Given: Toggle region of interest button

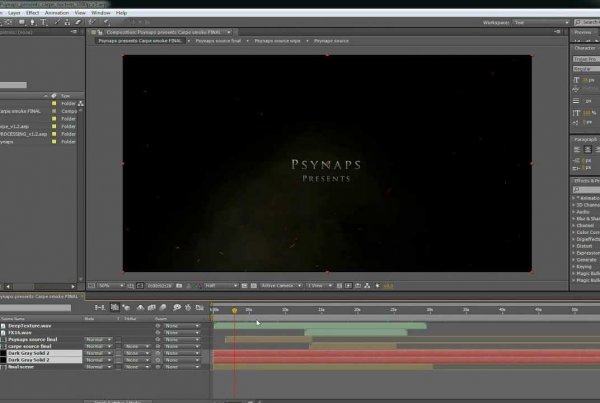Looking at the screenshot, I should point(244,286).
